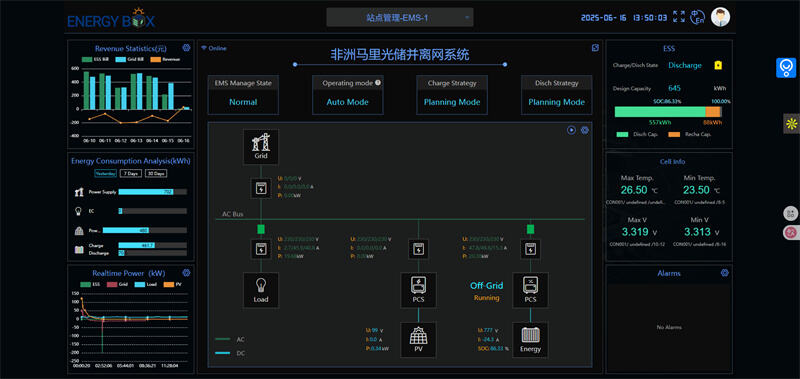Viewport: 800px width, 379px height.
Task: Toggle Grid series in Realtime Power legend
Action: coord(117,284)
